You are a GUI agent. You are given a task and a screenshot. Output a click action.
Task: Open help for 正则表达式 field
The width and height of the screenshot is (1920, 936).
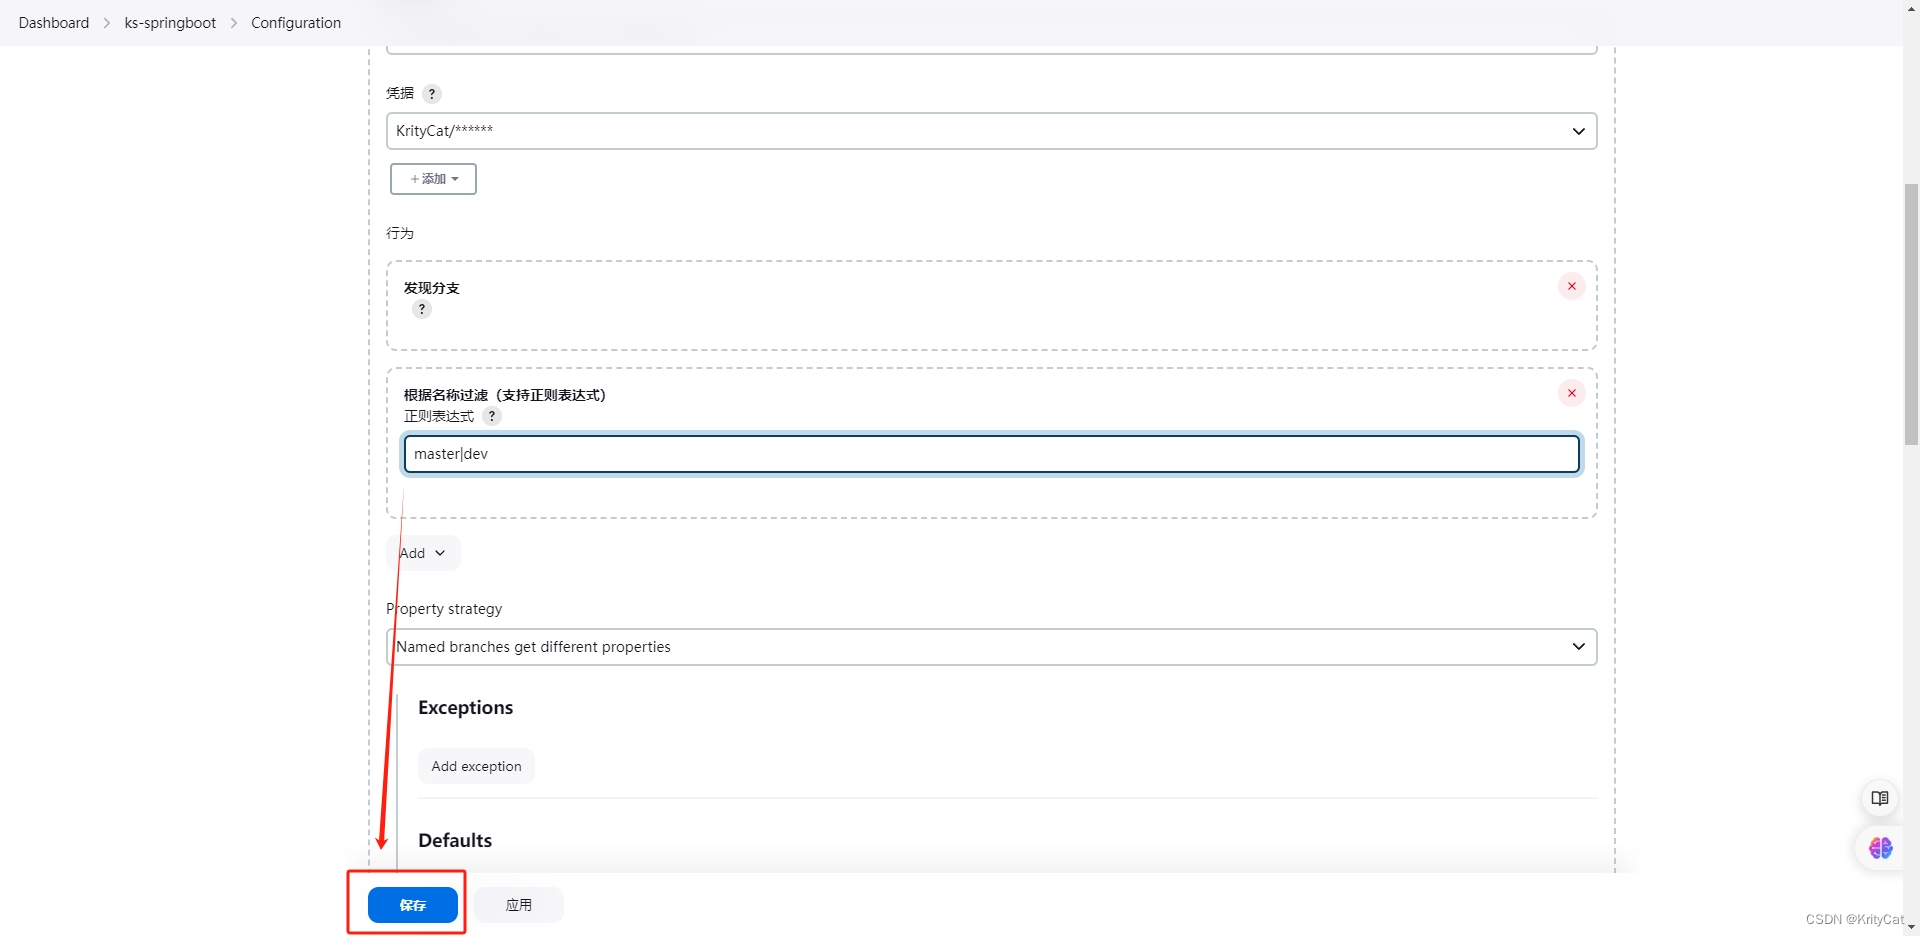(x=492, y=416)
